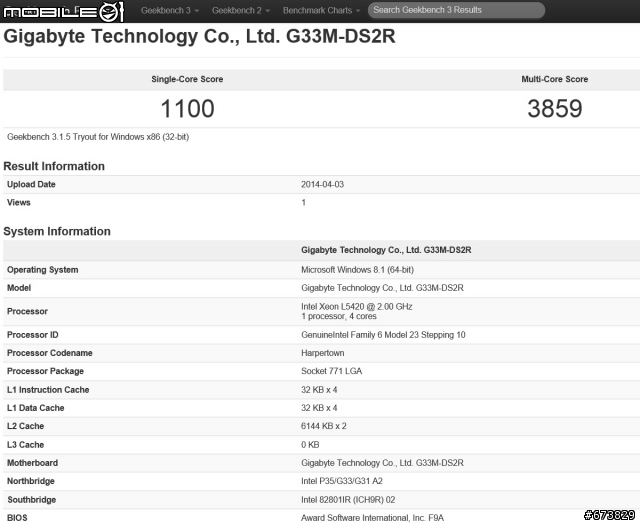Select the Model row label
The image size is (640, 523).
[x=19, y=288]
